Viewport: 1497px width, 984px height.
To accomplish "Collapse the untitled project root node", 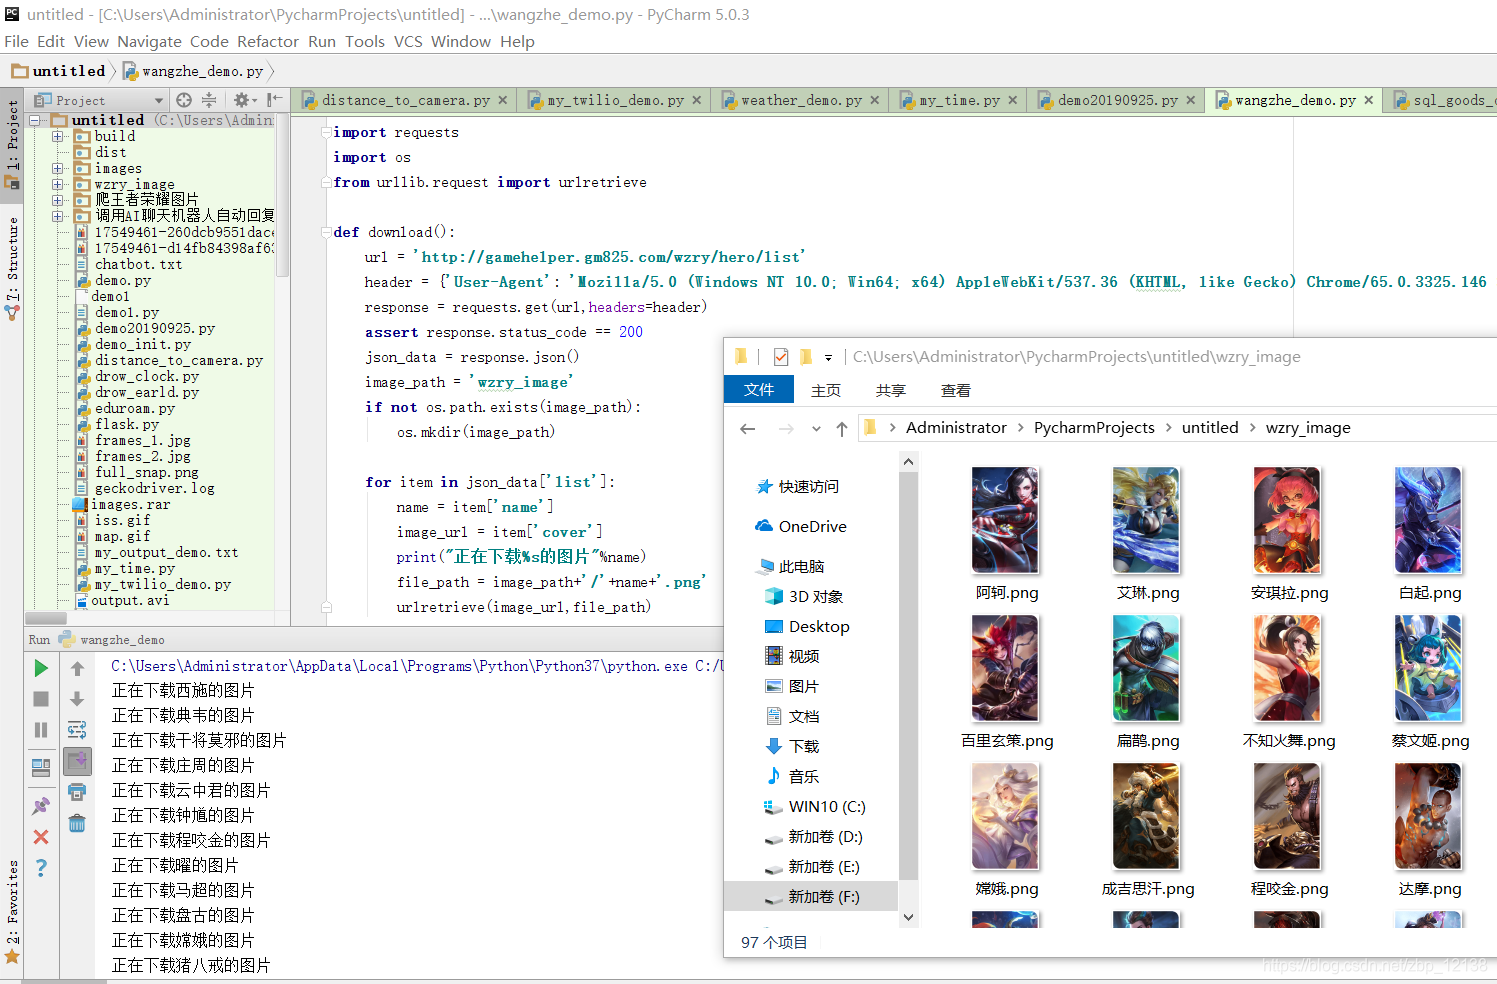I will coord(34,120).
